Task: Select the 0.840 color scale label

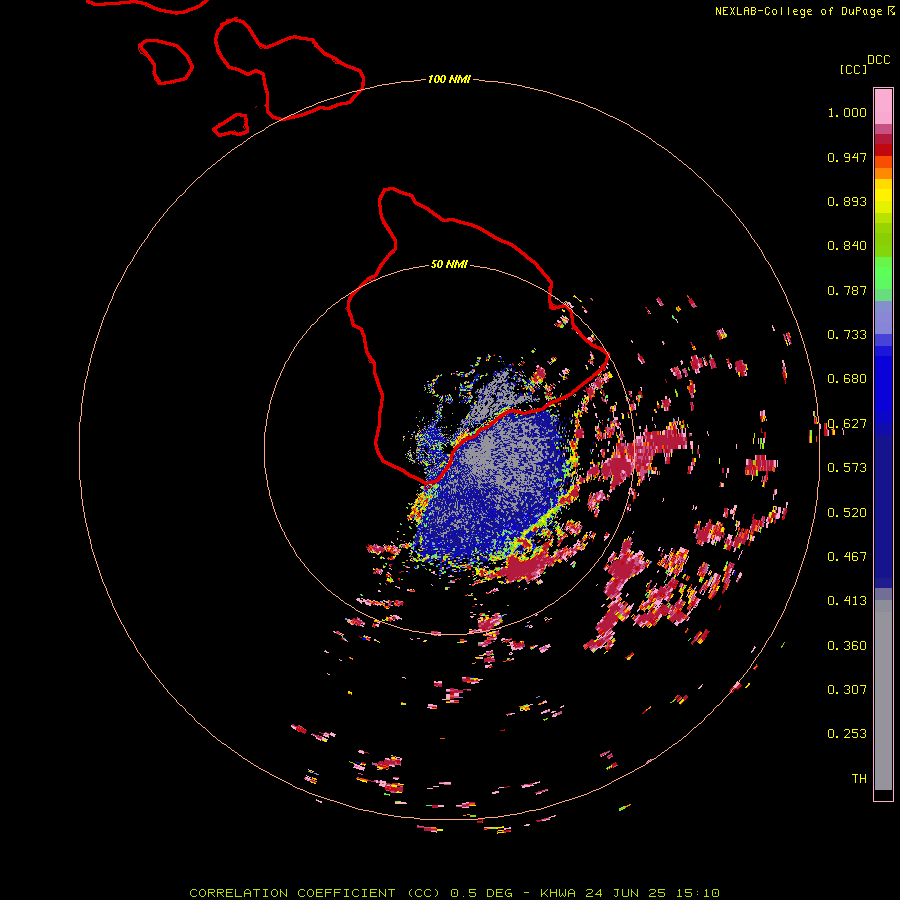Action: pos(847,246)
